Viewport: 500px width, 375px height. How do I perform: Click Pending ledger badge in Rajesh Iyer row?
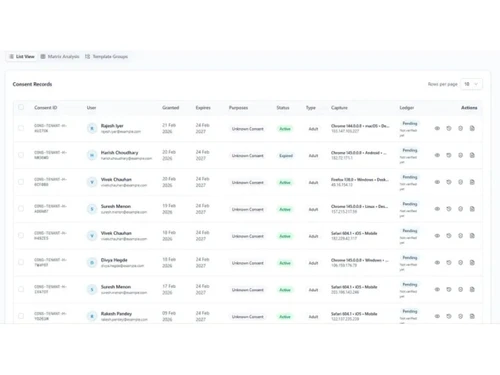(x=410, y=123)
